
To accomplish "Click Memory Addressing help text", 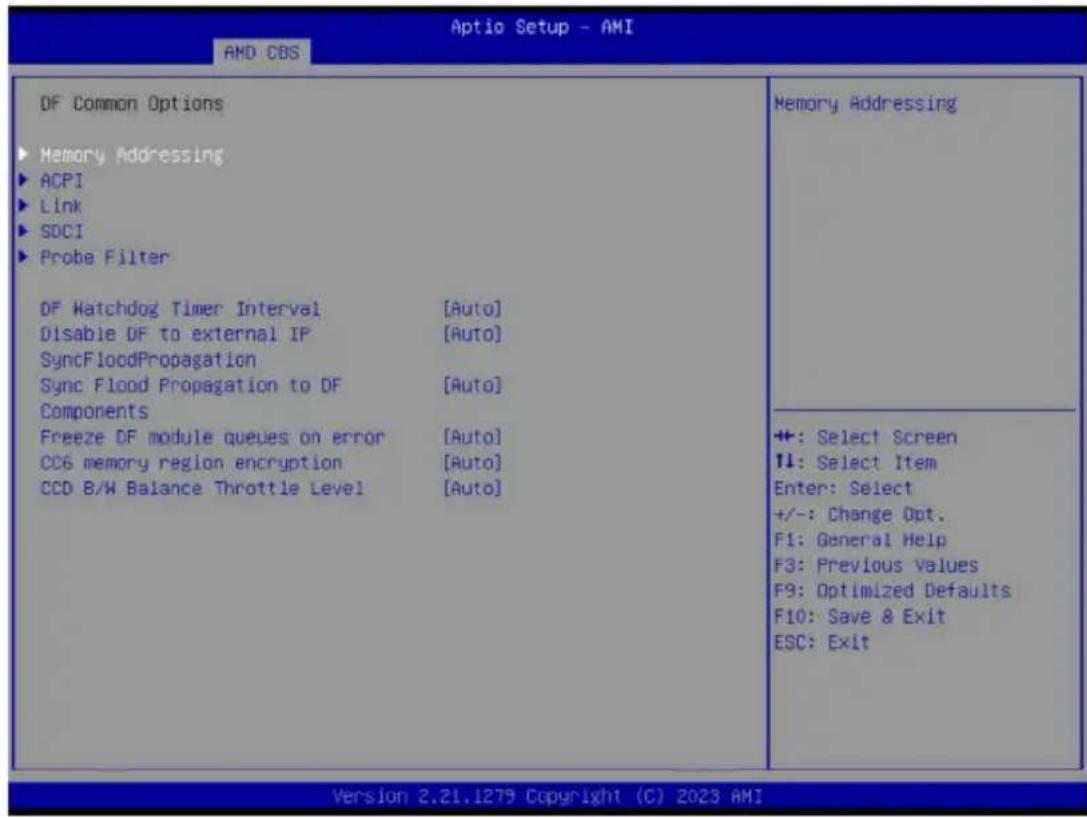I will click(865, 103).
